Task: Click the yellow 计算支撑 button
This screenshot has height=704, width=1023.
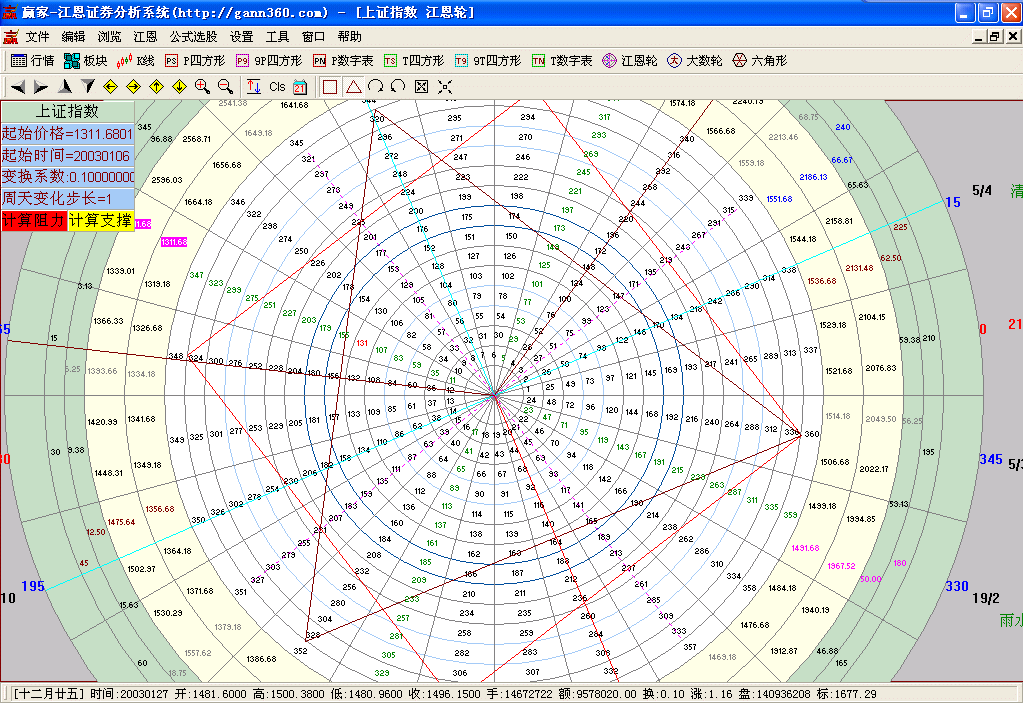Action: coord(100,221)
